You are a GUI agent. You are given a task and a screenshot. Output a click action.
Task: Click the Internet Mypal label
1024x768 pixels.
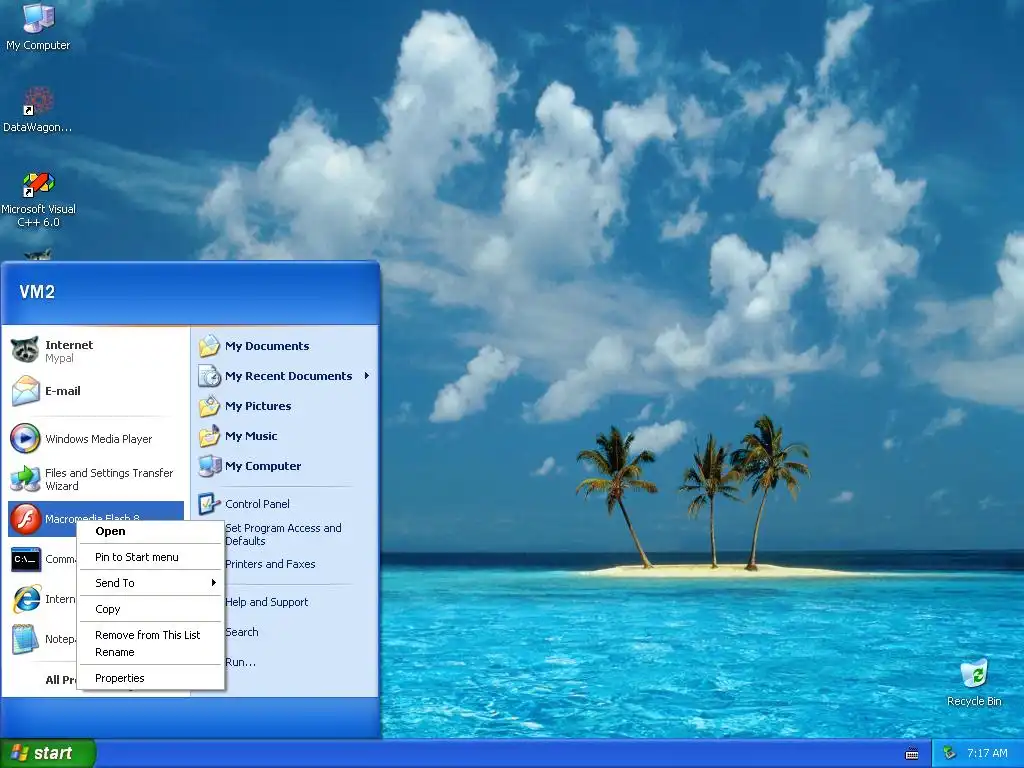point(69,351)
